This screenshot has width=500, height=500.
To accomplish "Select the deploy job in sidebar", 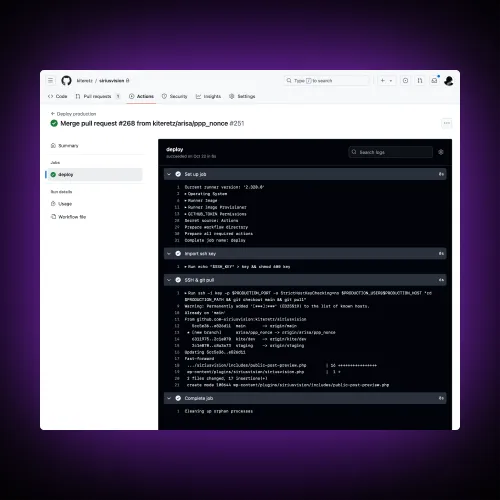I will coord(95,174).
